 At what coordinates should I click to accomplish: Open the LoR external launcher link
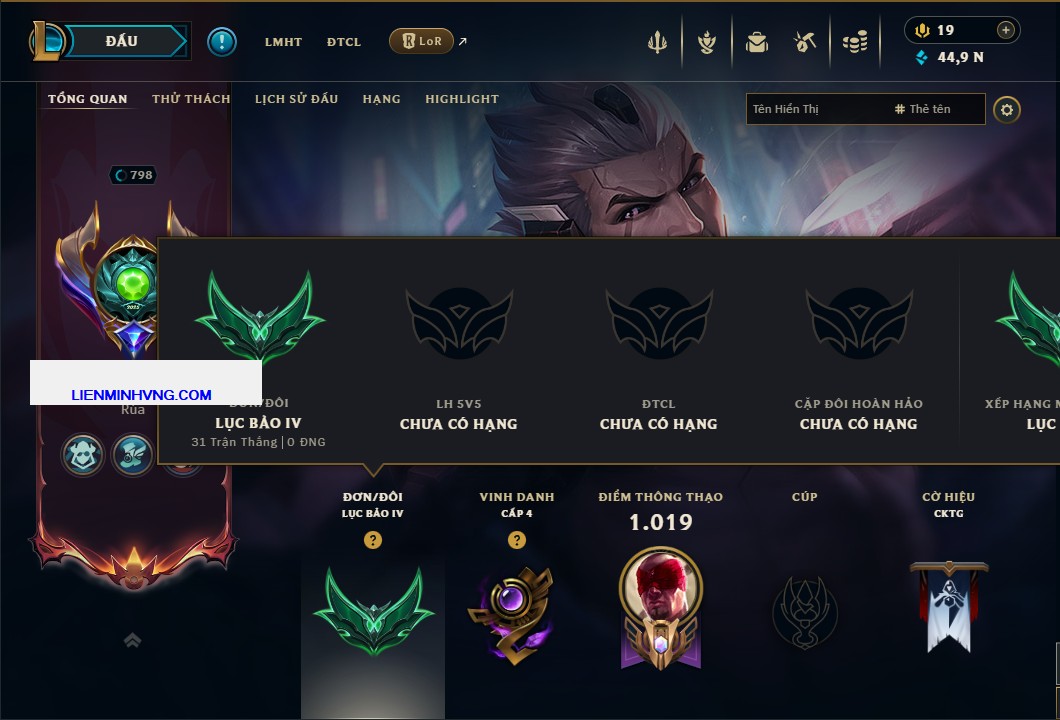coord(428,41)
